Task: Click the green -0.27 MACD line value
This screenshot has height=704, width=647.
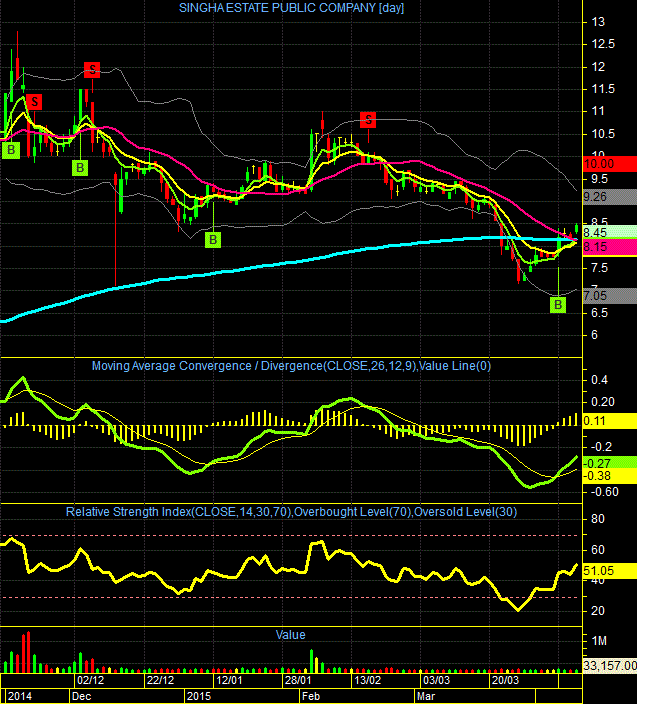Action: click(609, 462)
